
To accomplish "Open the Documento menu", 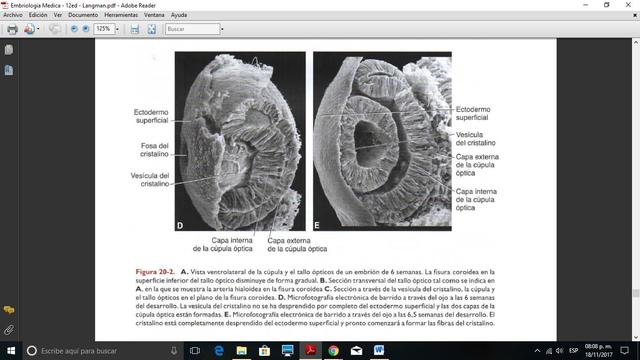I will click(83, 15).
